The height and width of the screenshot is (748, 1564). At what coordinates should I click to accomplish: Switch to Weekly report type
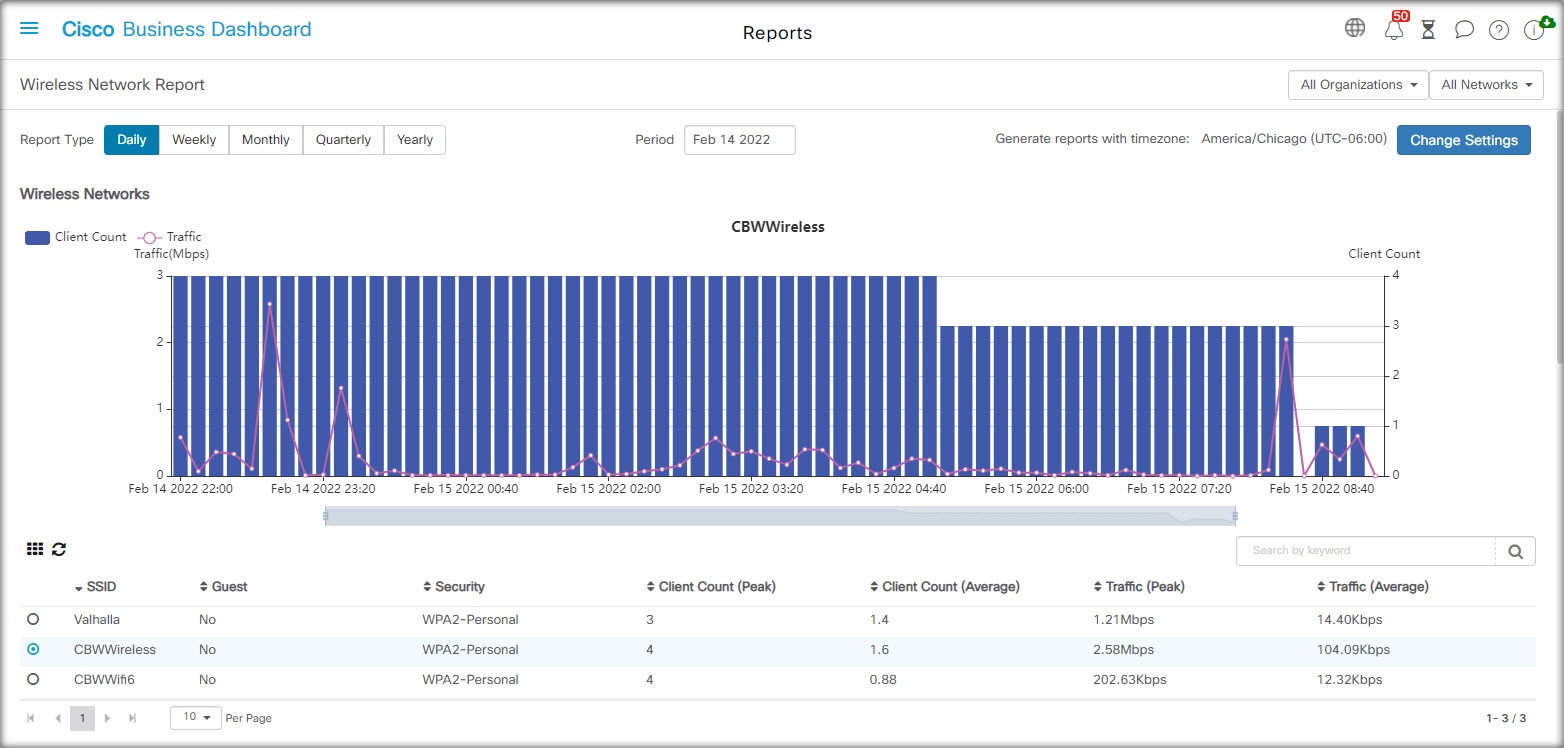tap(194, 140)
